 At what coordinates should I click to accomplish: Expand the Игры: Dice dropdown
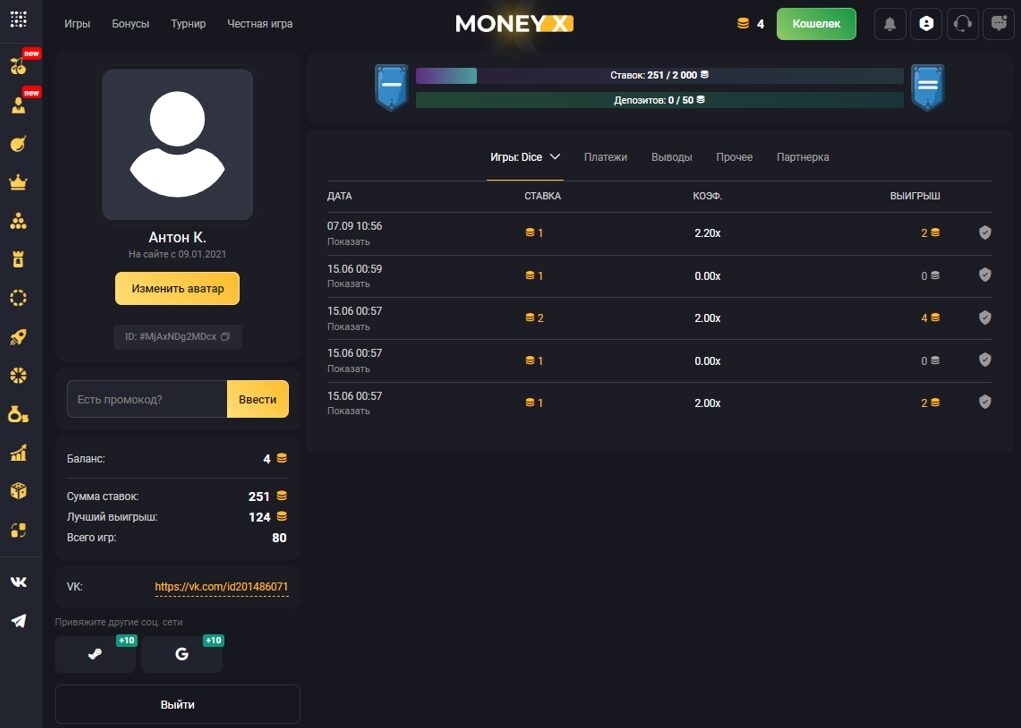(x=525, y=157)
